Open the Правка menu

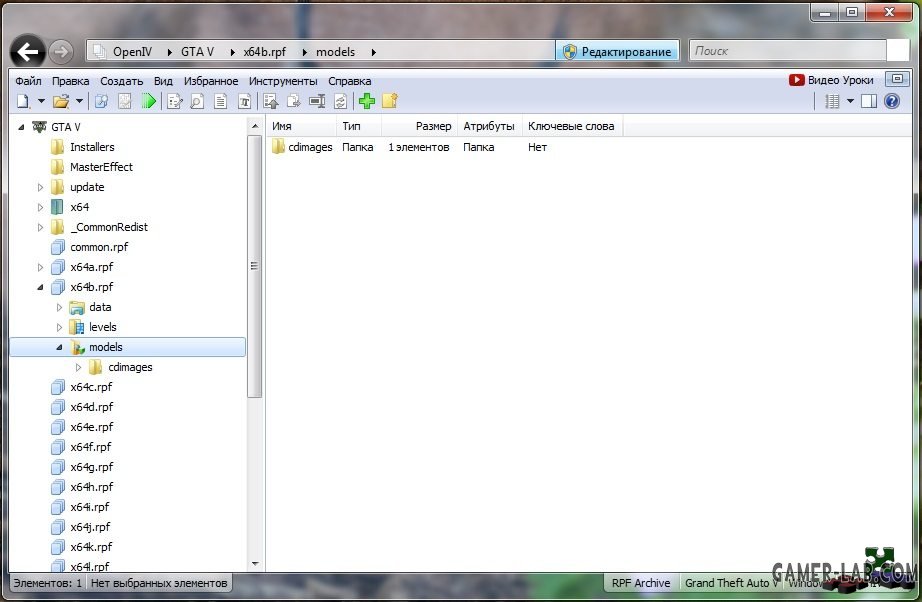(71, 81)
